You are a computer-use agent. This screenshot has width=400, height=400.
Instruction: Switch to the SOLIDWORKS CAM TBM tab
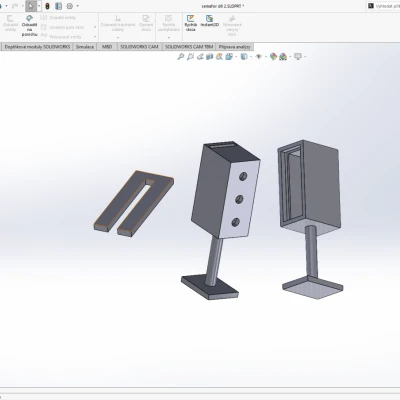[189, 47]
